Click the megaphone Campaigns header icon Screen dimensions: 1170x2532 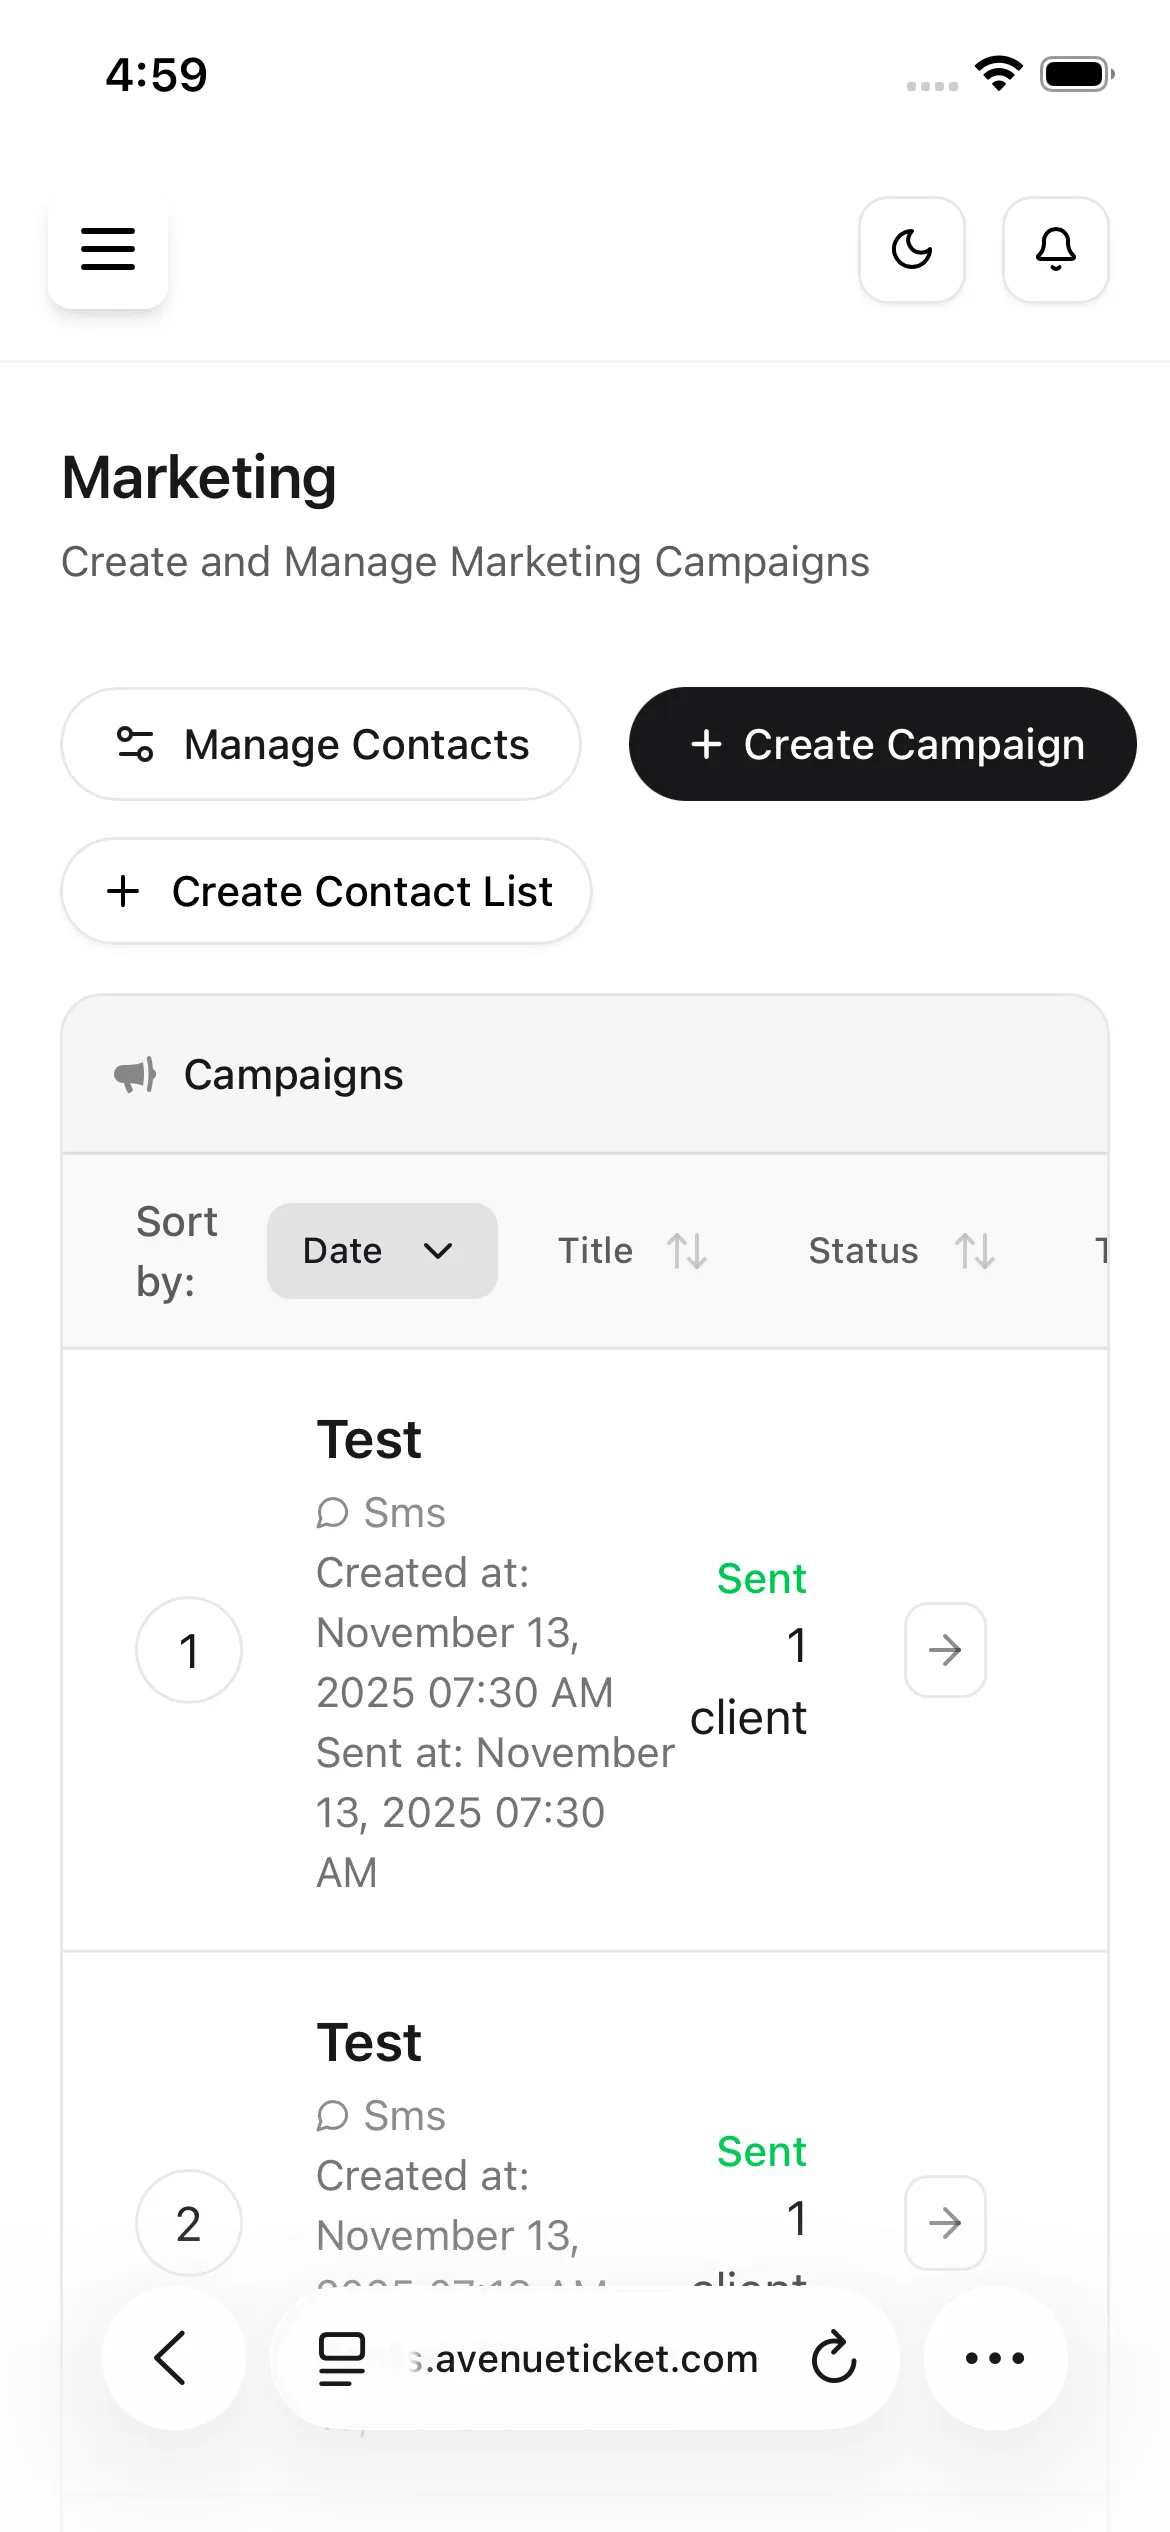135,1075
